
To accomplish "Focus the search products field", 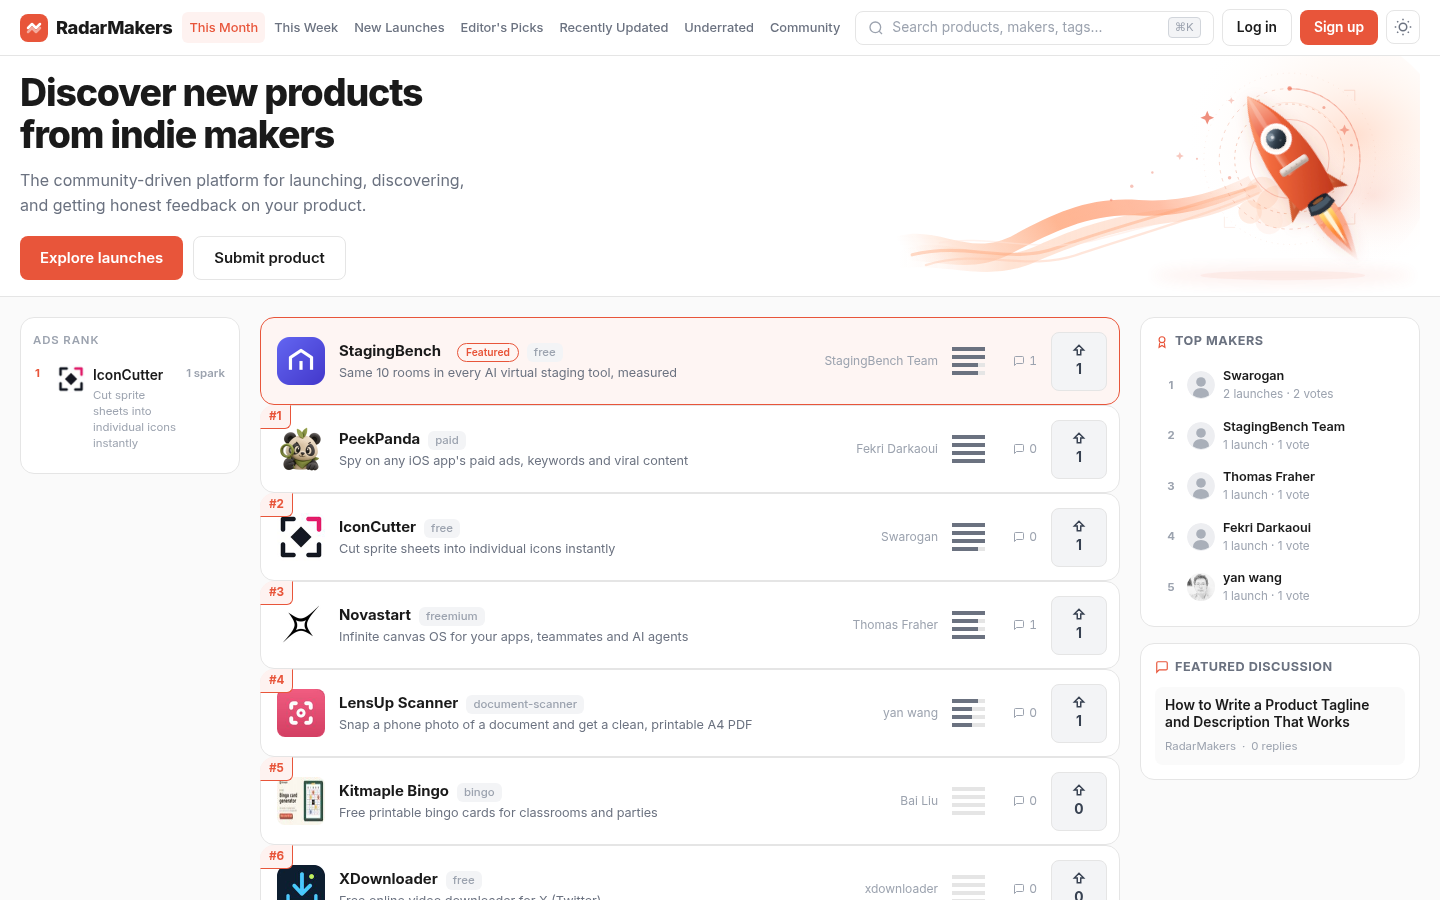I will [x=1034, y=28].
